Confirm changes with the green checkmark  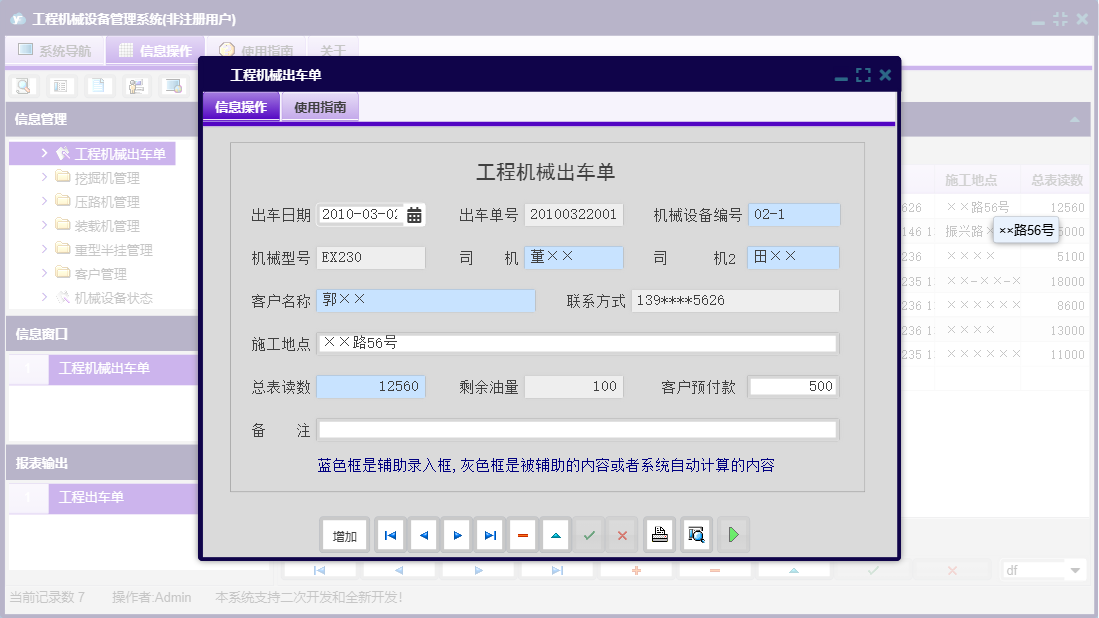(589, 534)
